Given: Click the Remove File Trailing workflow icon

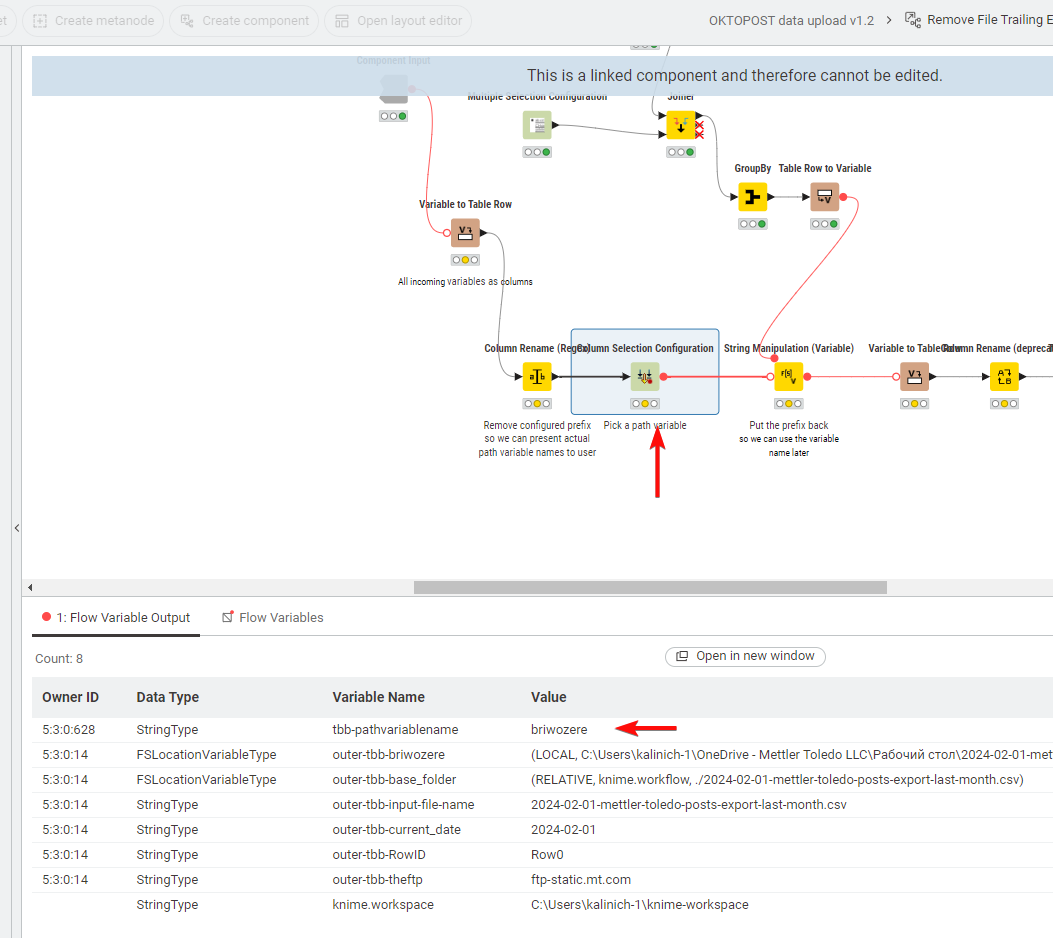Looking at the screenshot, I should pos(911,19).
